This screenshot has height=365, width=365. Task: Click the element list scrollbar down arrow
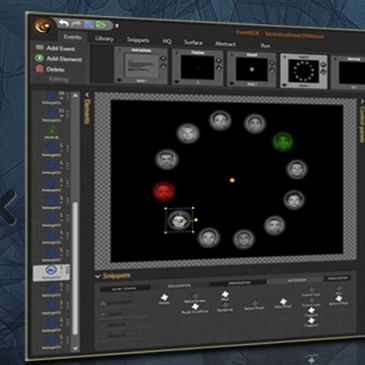[x=76, y=348]
